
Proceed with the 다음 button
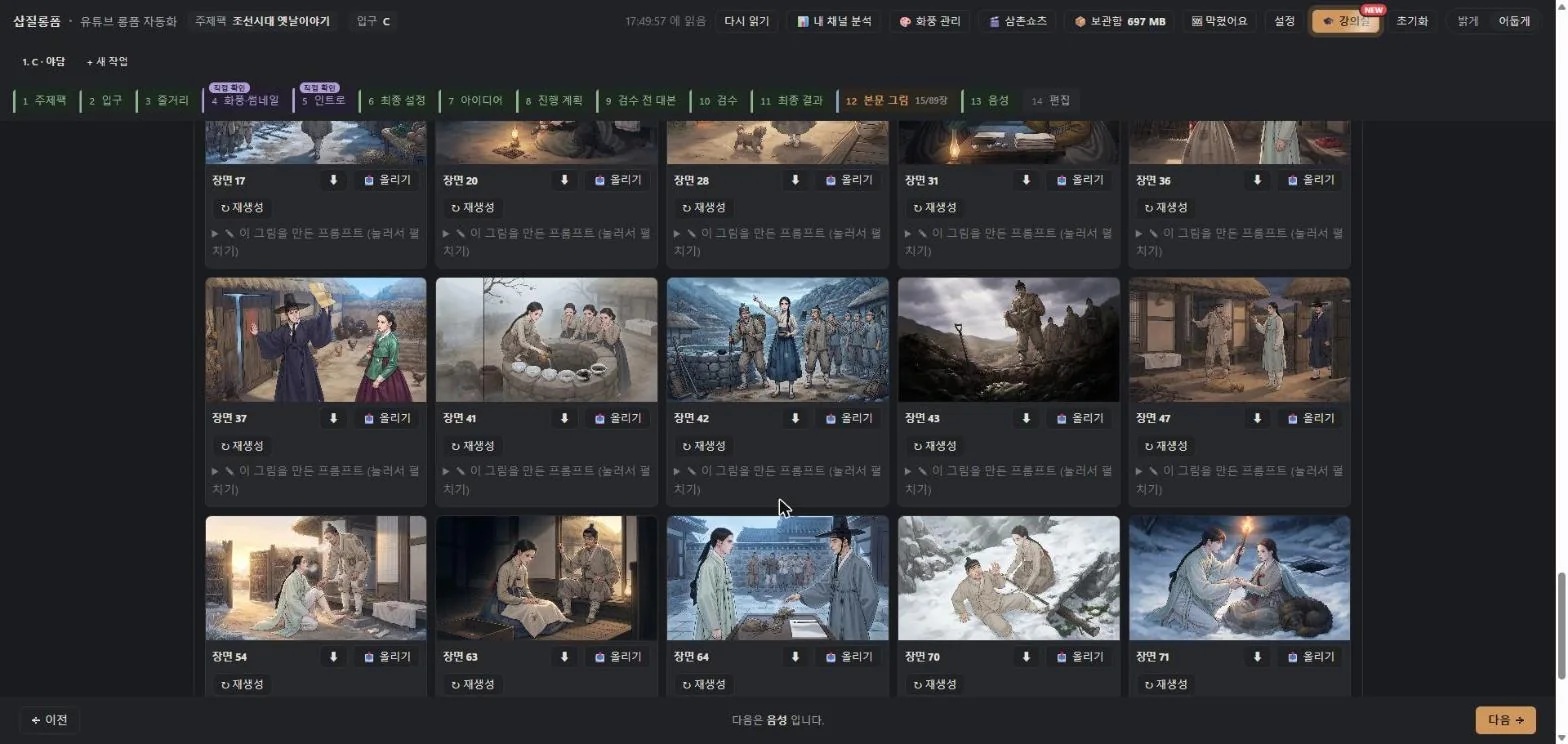click(x=1505, y=720)
